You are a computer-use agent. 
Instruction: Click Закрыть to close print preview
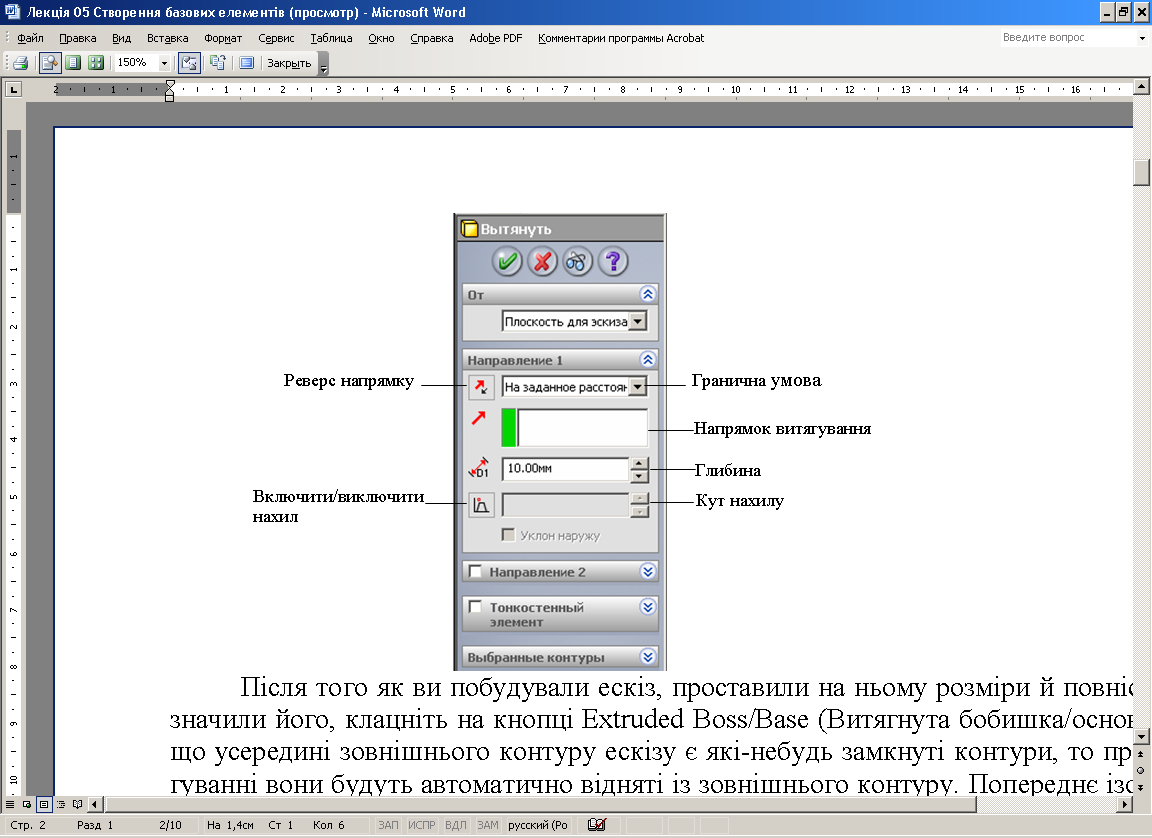coord(288,63)
